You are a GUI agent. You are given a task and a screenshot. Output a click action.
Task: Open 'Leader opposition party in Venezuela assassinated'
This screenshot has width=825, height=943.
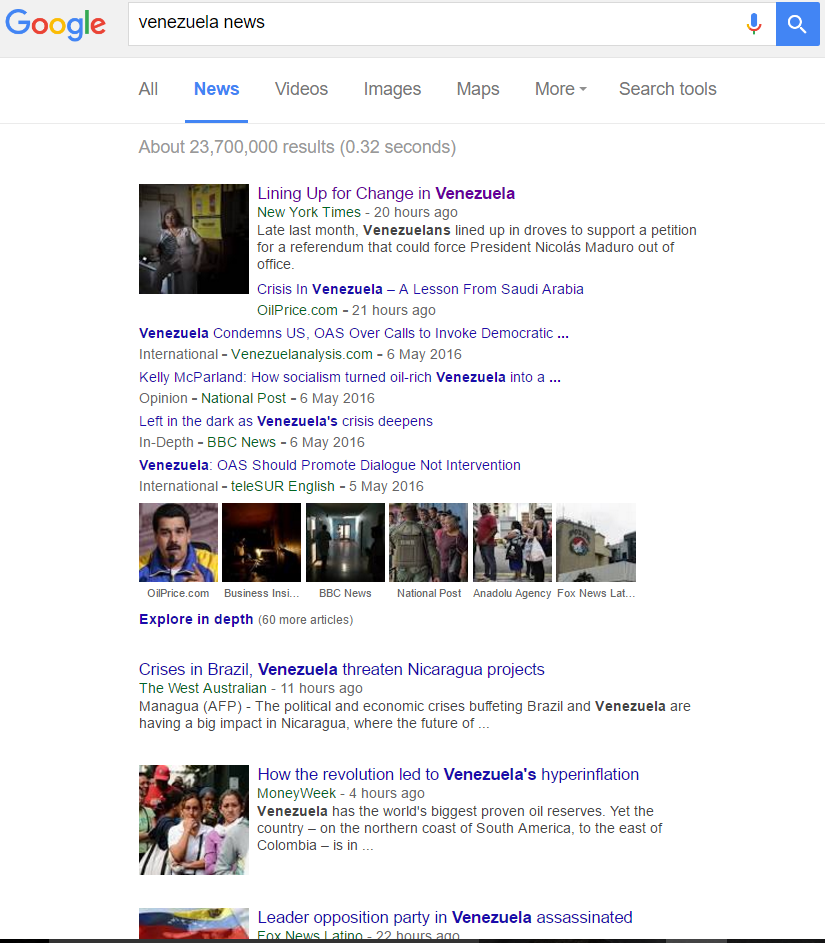pos(445,918)
